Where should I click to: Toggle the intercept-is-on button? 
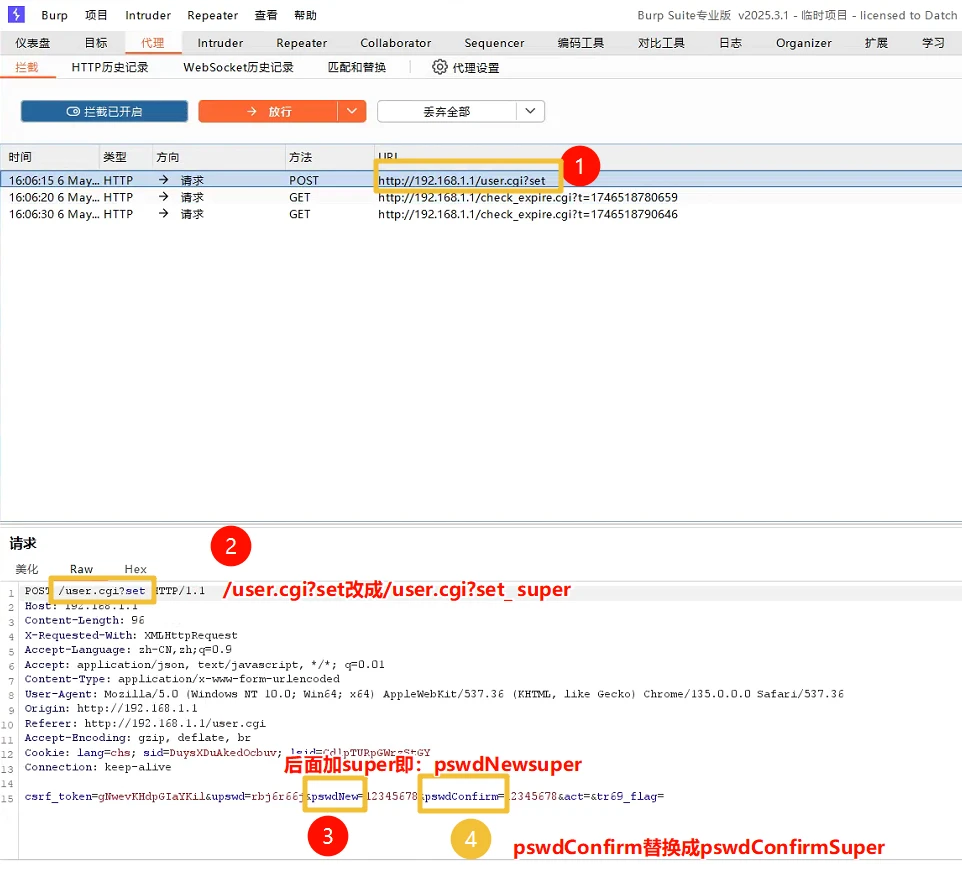[104, 112]
